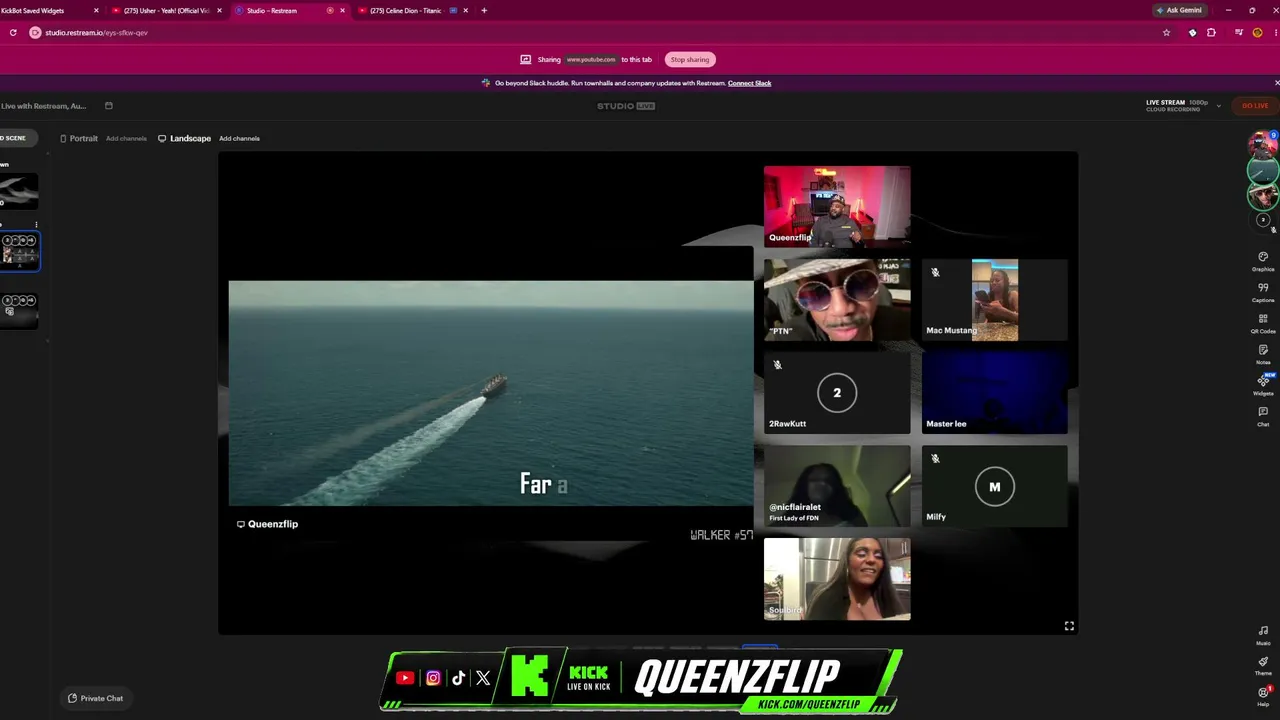The image size is (1280, 720).
Task: Reload the browser page
Action: [13, 33]
